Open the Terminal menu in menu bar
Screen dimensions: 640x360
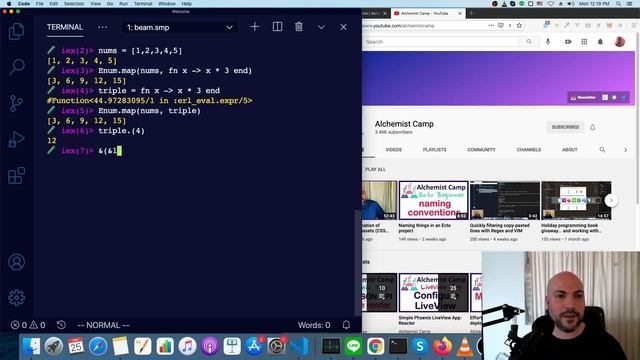[143, 4]
